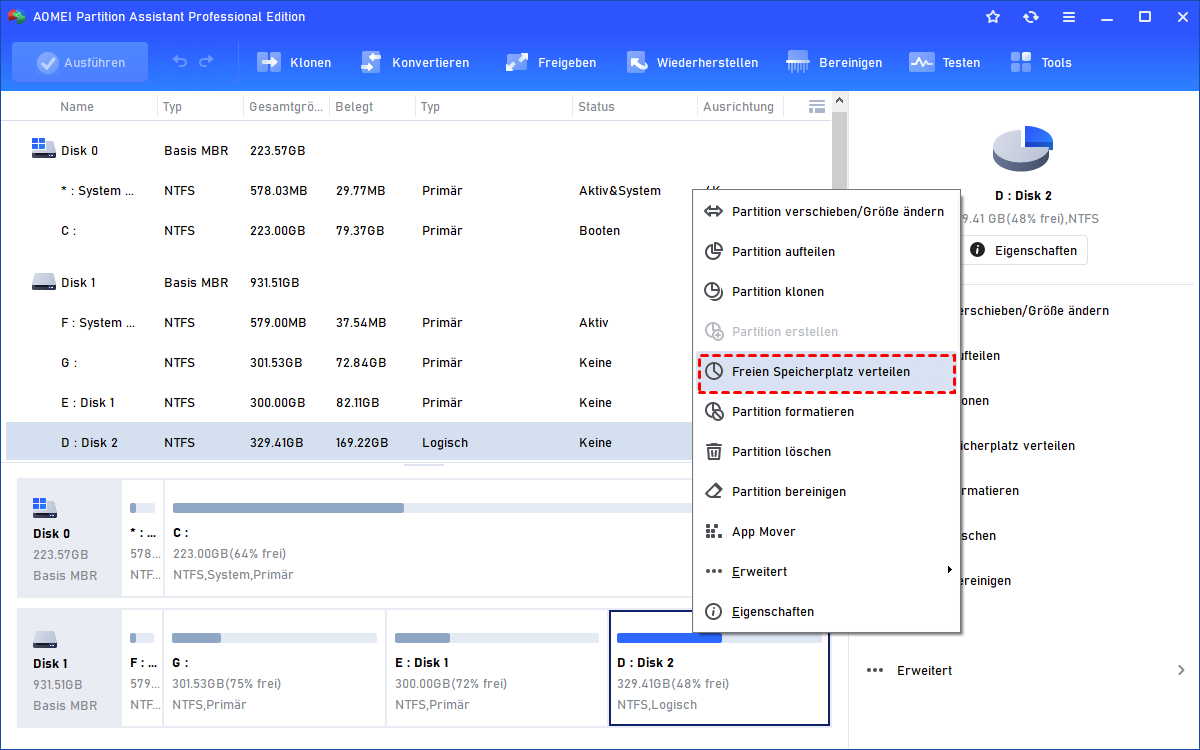Select the Freigeben toolbar icon
The image size is (1200, 750).
coord(517,62)
